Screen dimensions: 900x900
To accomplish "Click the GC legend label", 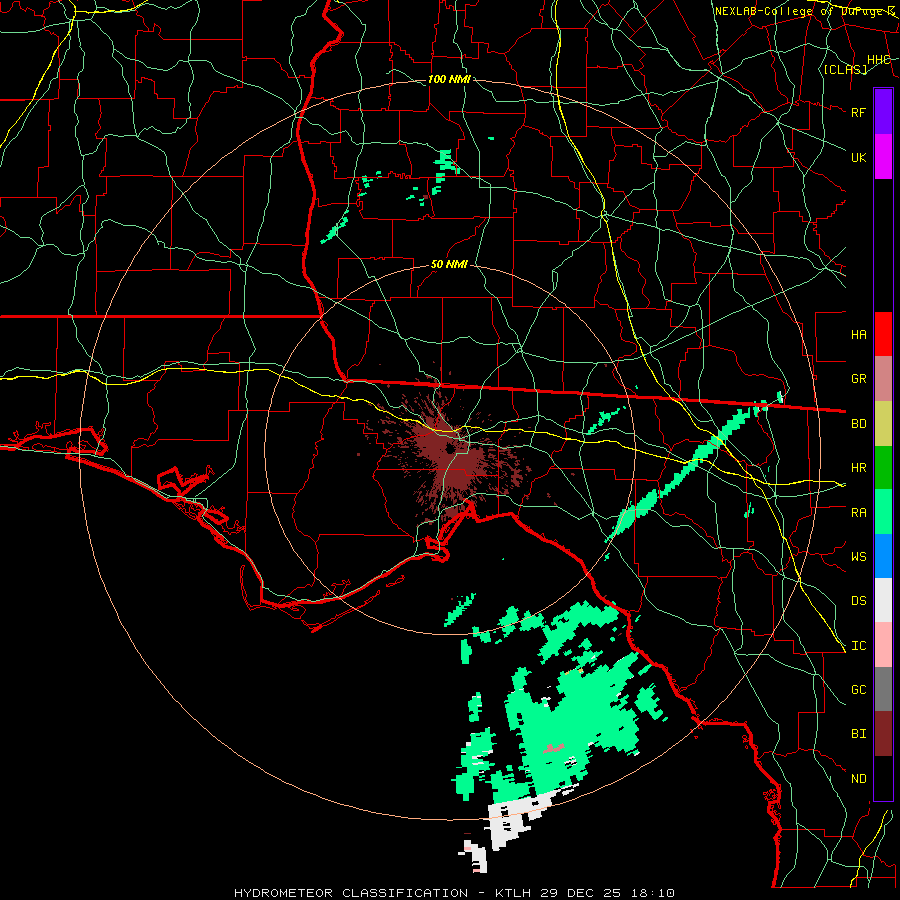I will [858, 689].
